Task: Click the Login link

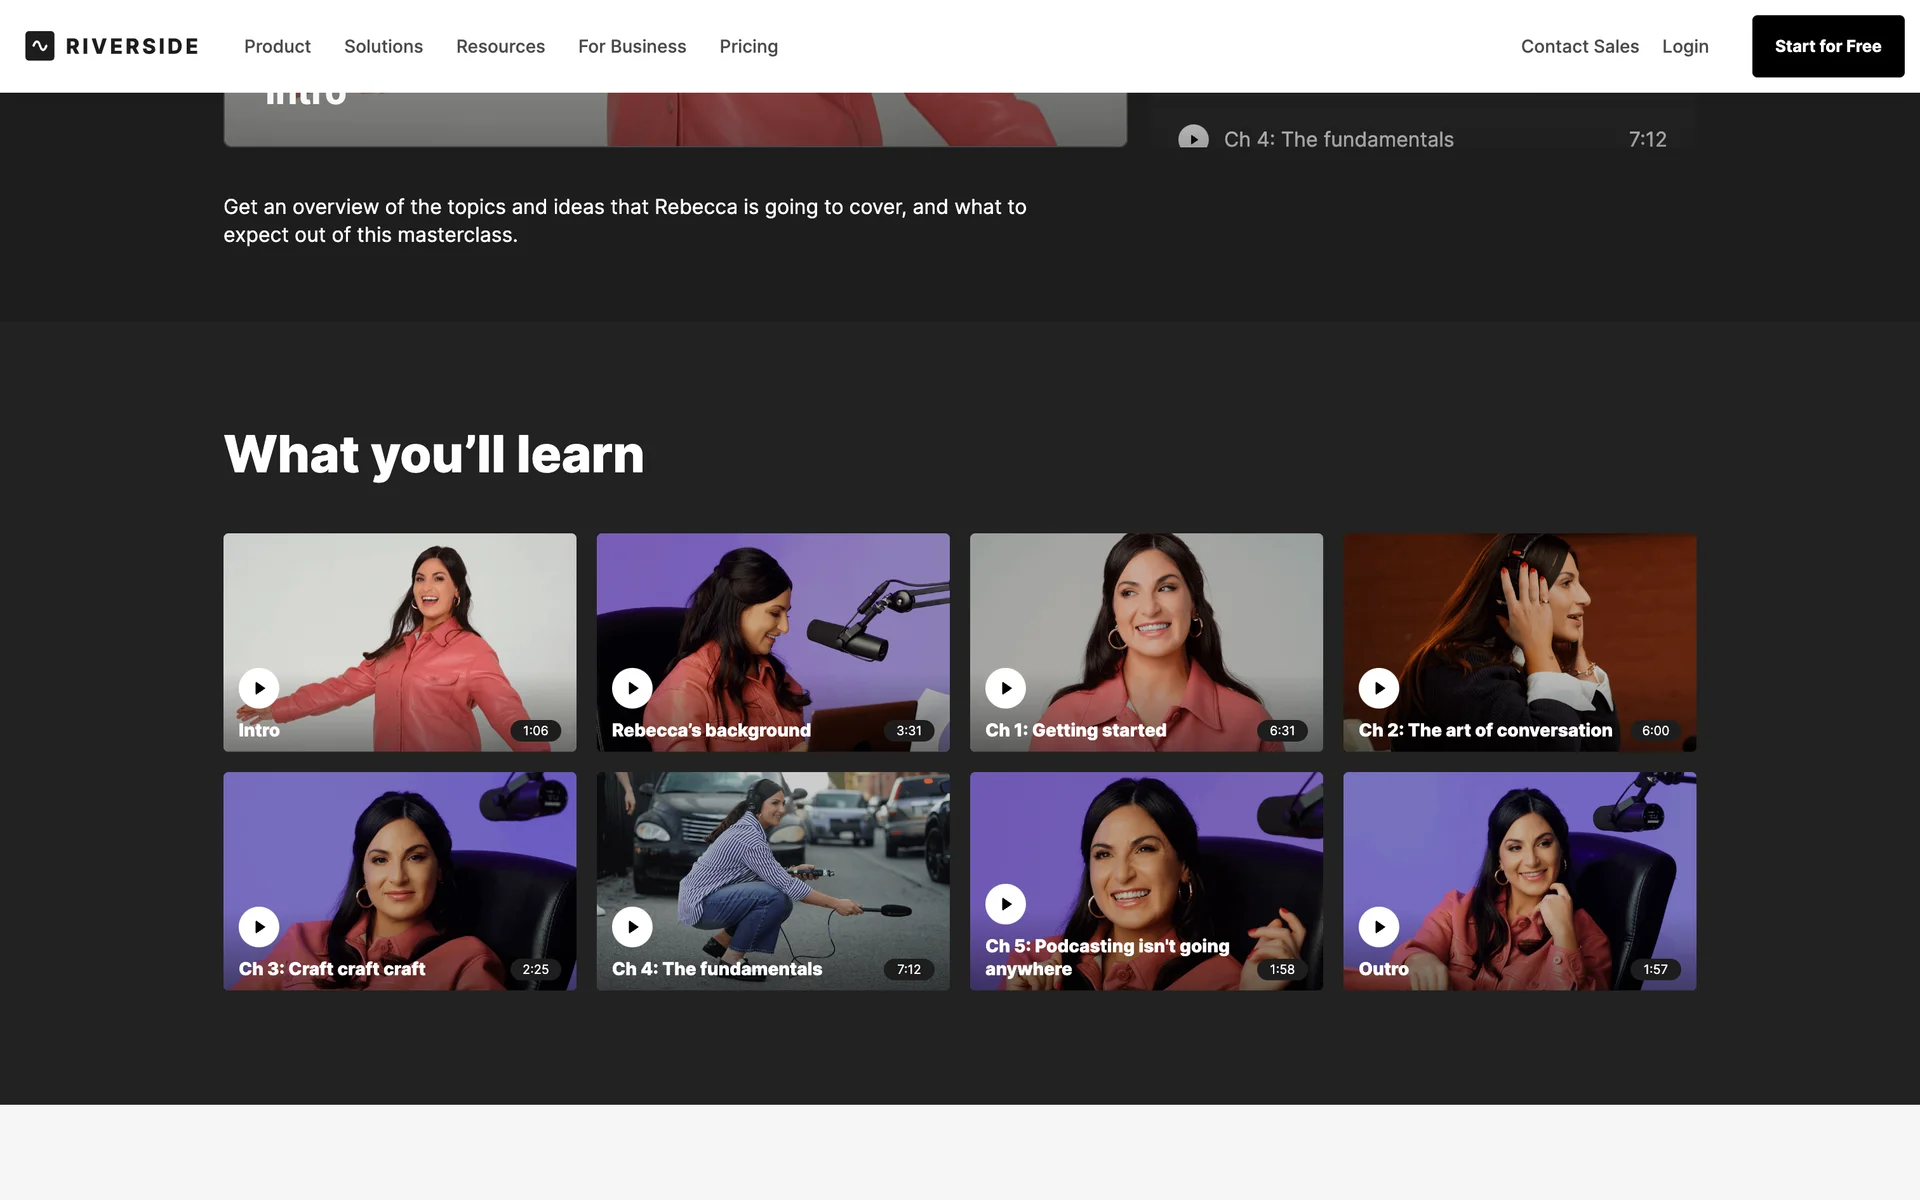Action: (x=1685, y=46)
